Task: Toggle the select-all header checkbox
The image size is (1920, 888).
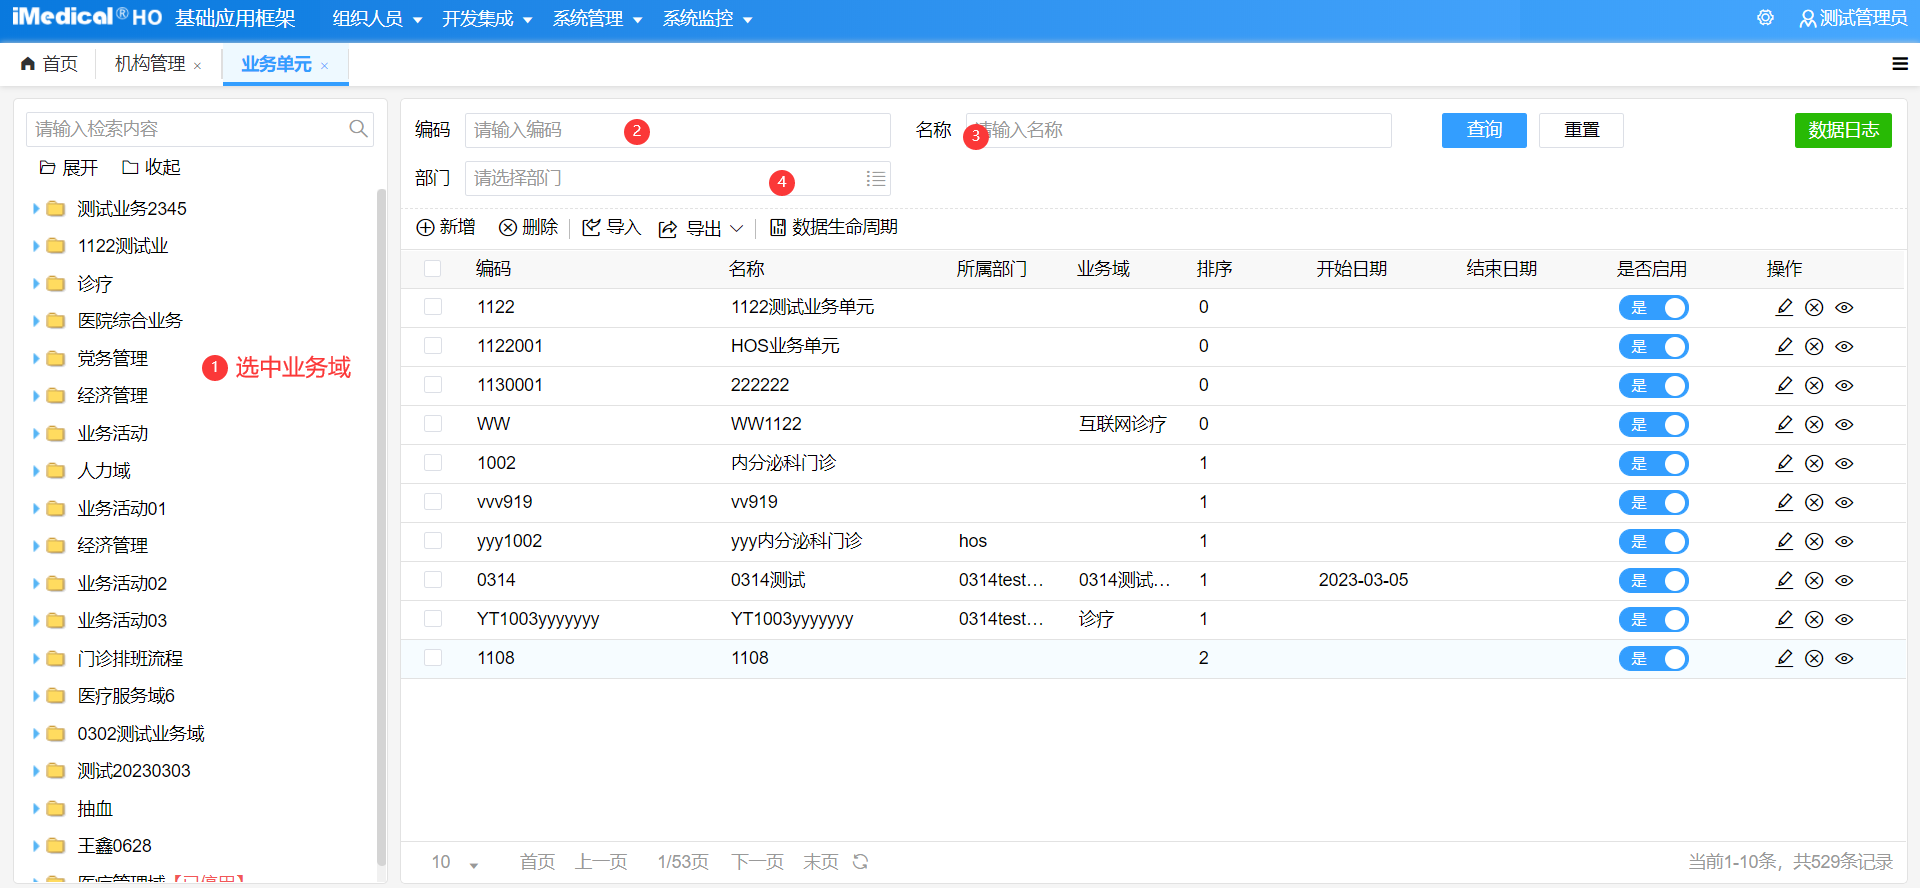Action: [x=432, y=268]
